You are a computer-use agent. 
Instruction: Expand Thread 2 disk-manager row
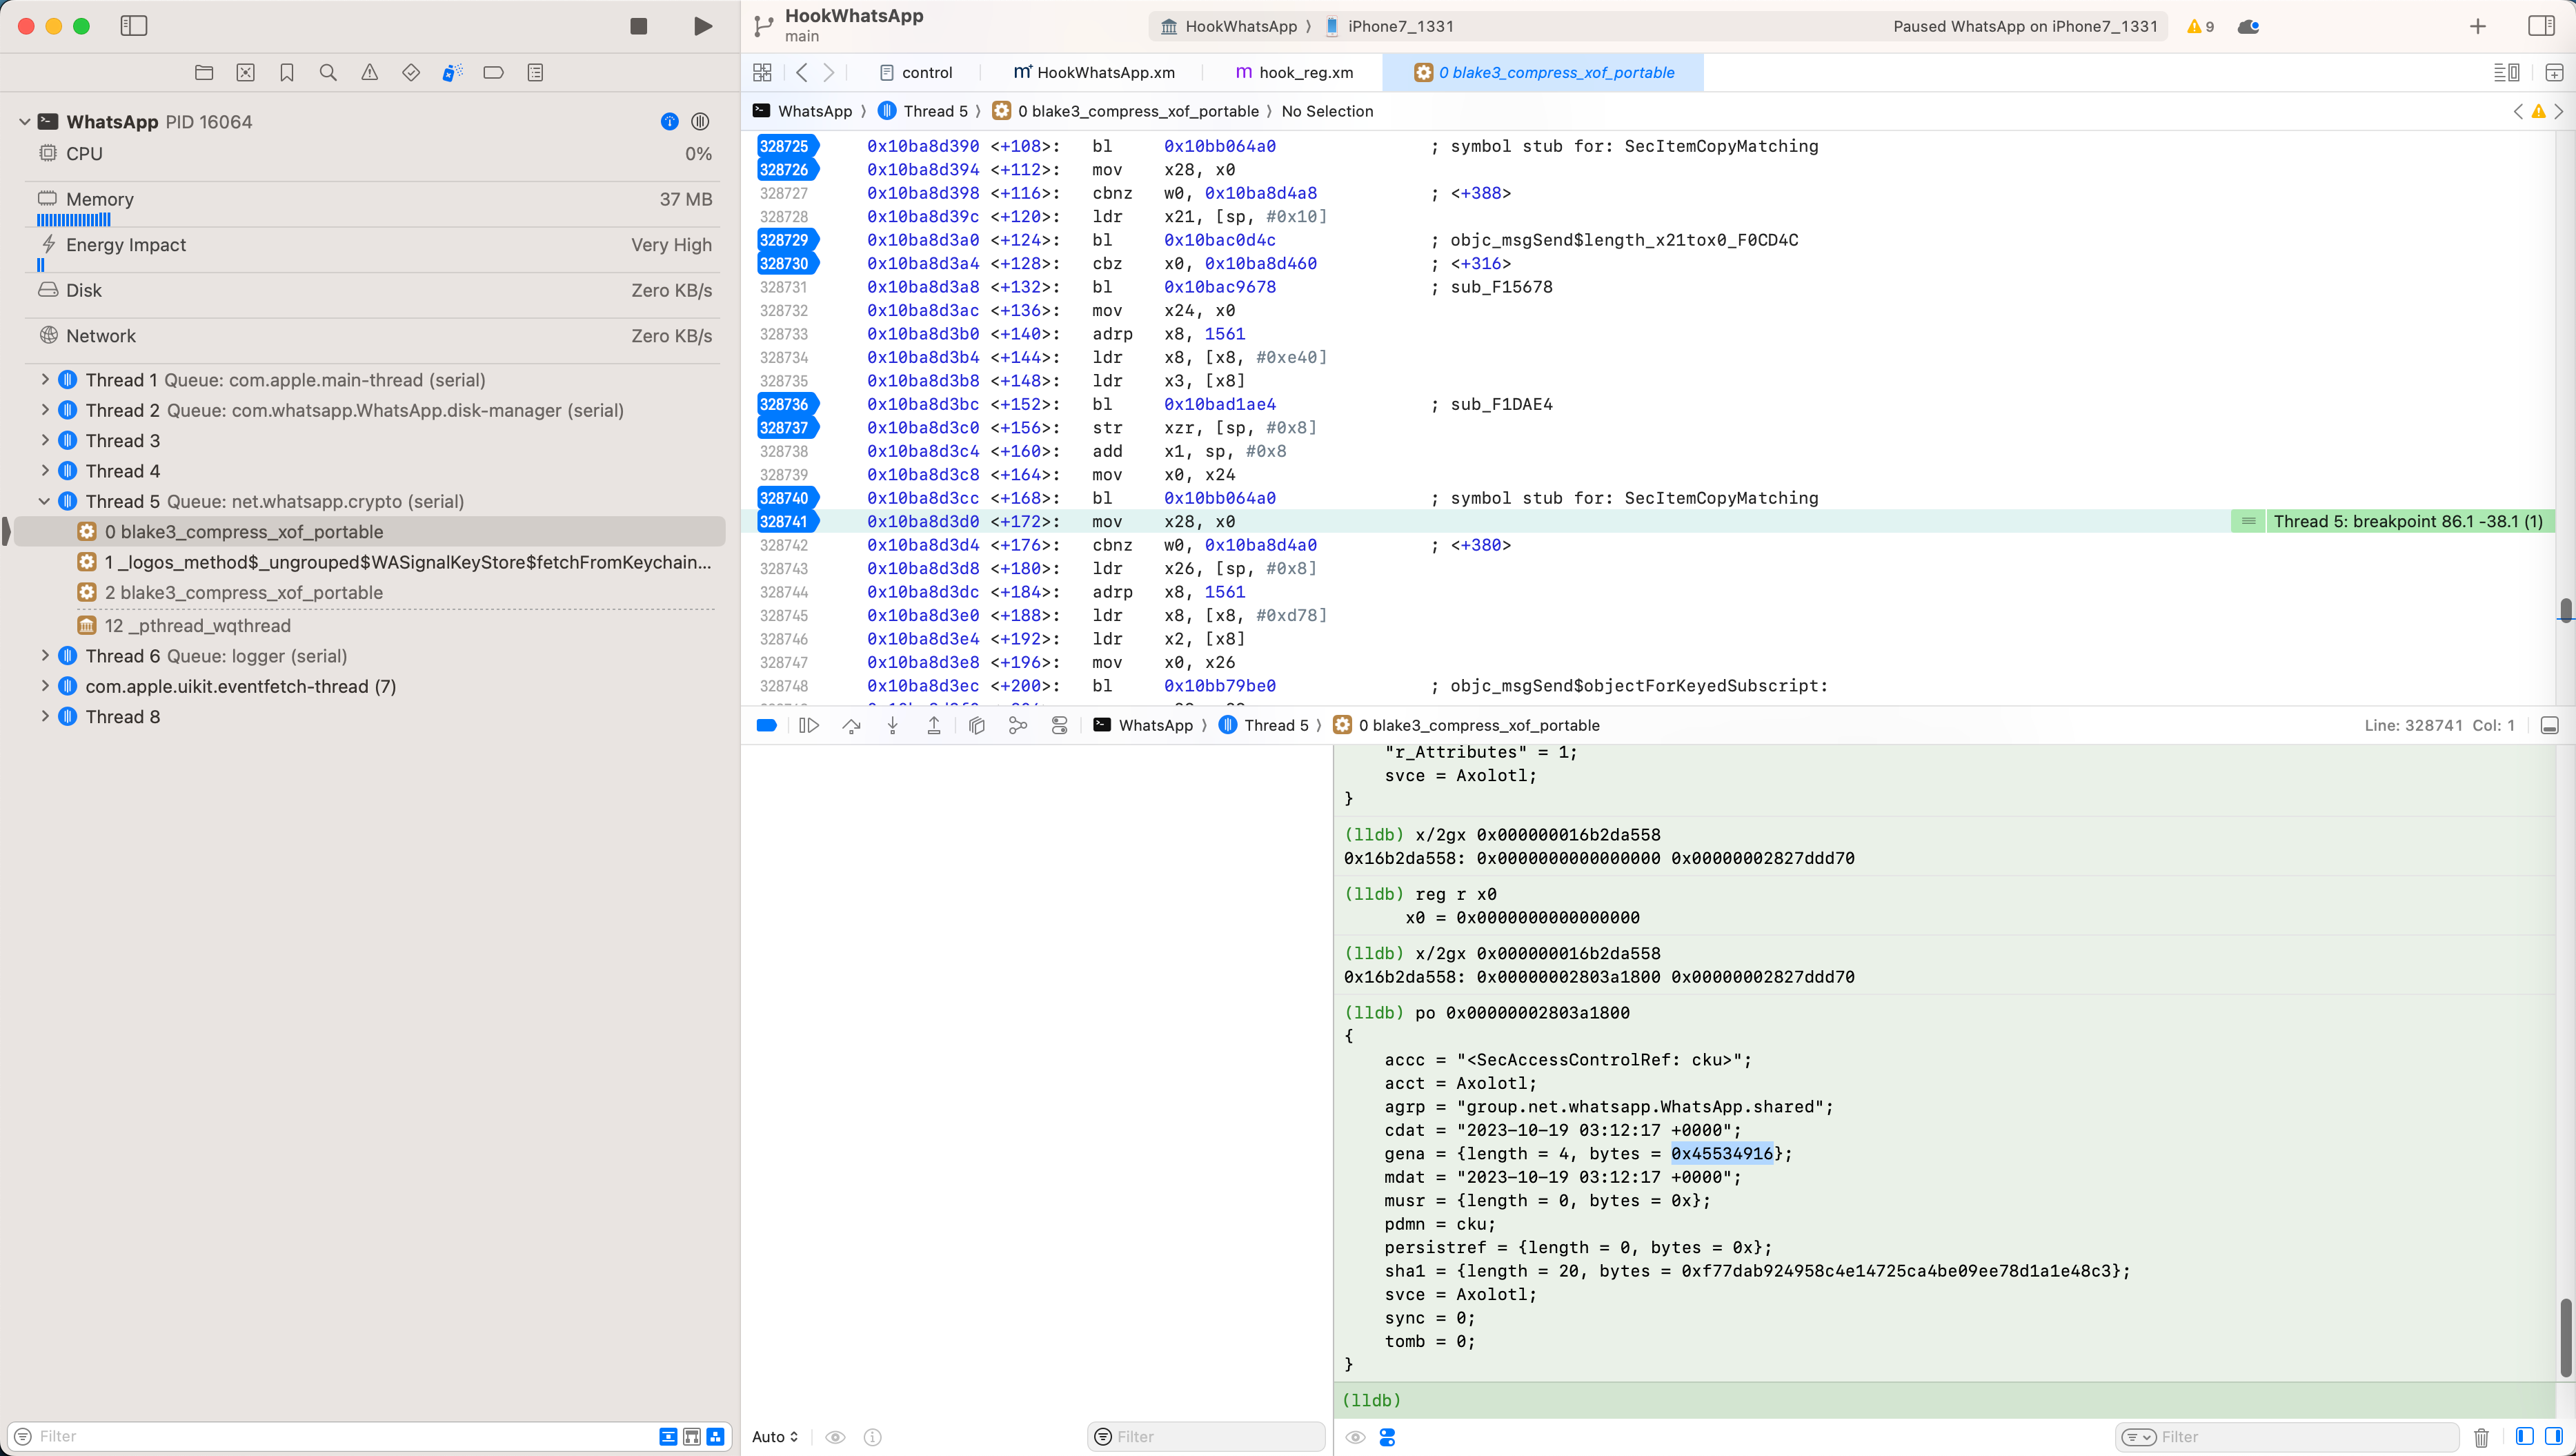[x=44, y=410]
